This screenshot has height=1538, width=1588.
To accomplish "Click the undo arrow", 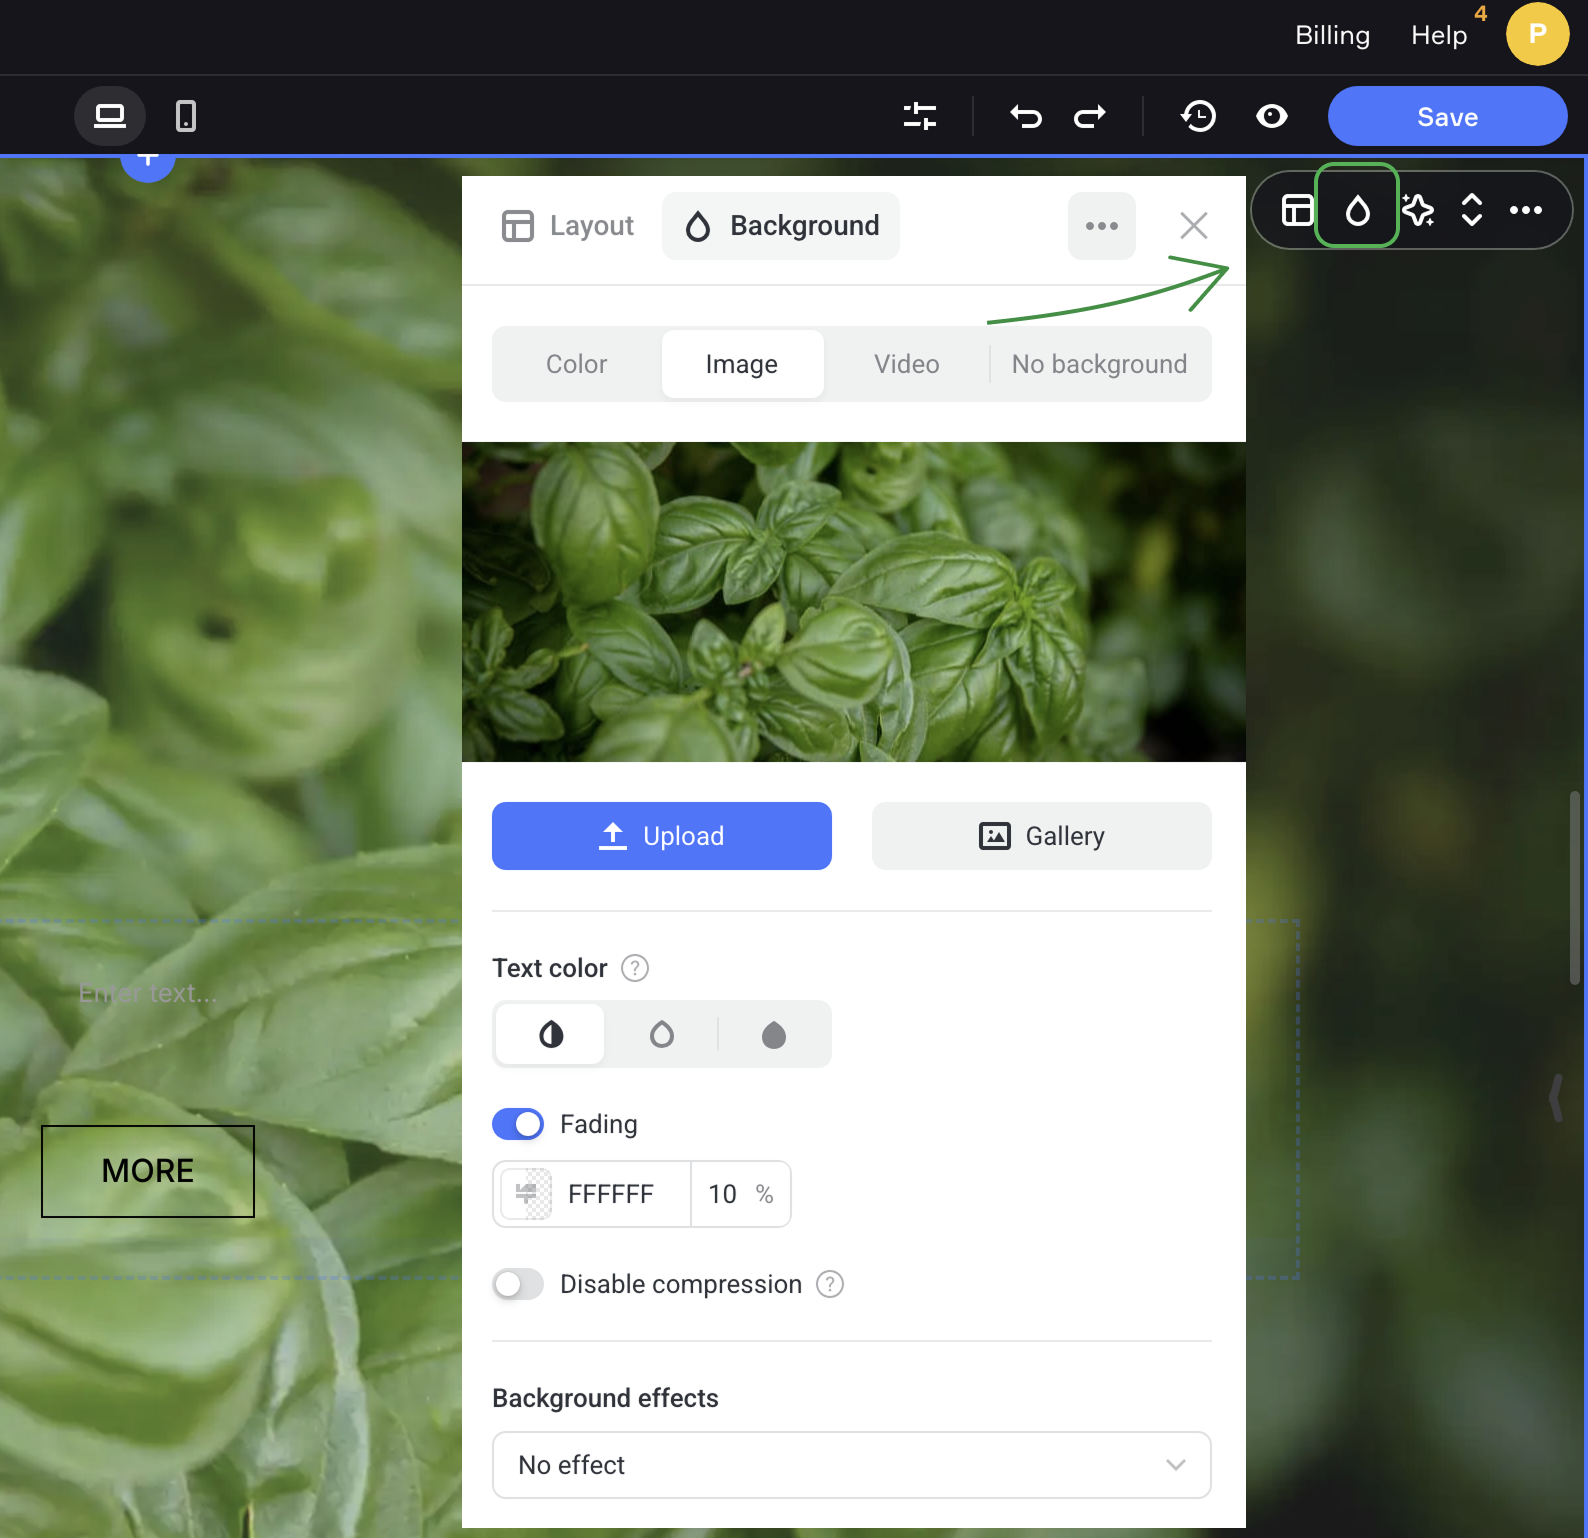I will tap(1025, 117).
